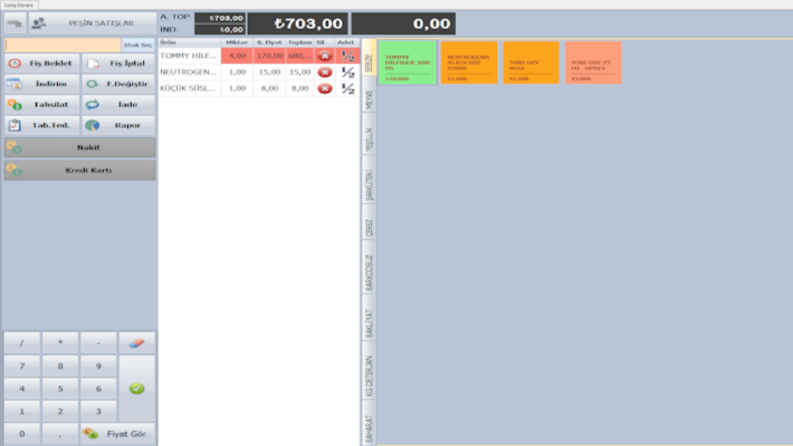Switch to the BARKODSUZ category tab
Viewport: 793px width, 446px height.
click(369, 268)
